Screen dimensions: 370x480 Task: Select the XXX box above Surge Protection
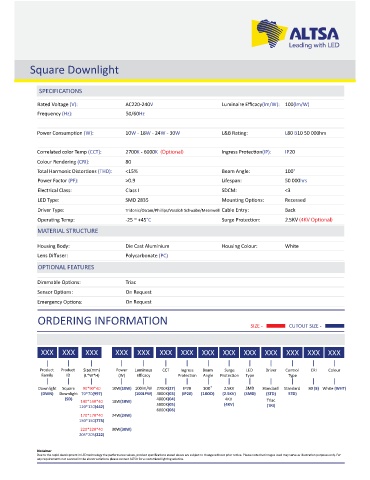pyautogui.click(x=229, y=352)
